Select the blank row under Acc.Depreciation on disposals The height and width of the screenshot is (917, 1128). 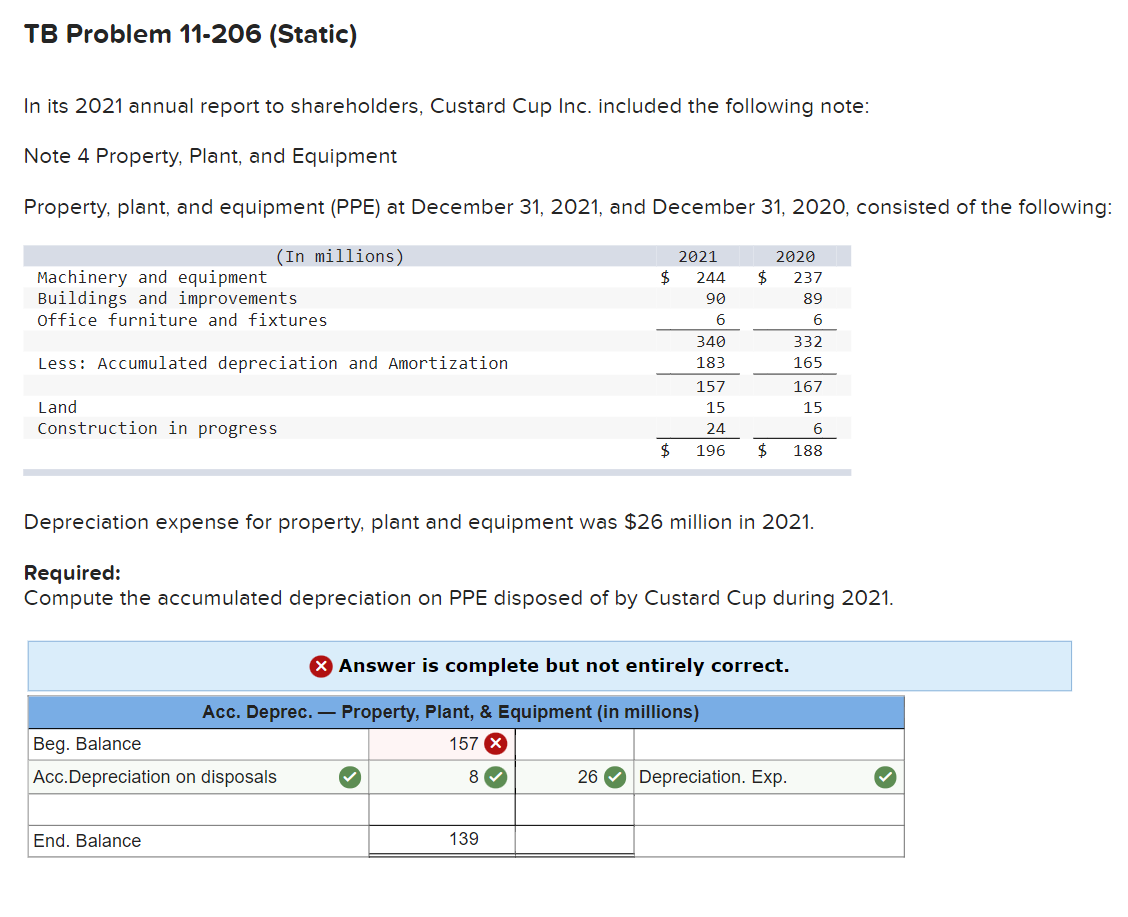click(x=197, y=809)
